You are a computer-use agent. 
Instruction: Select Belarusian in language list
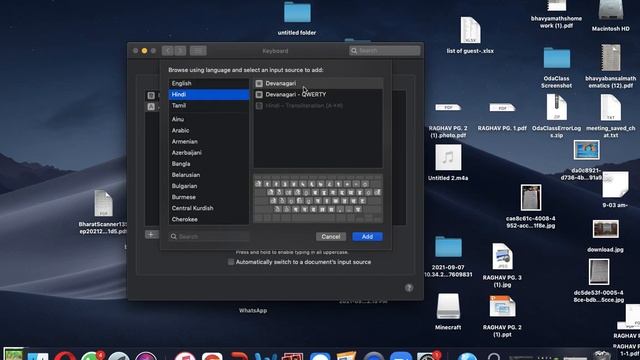(x=209, y=175)
